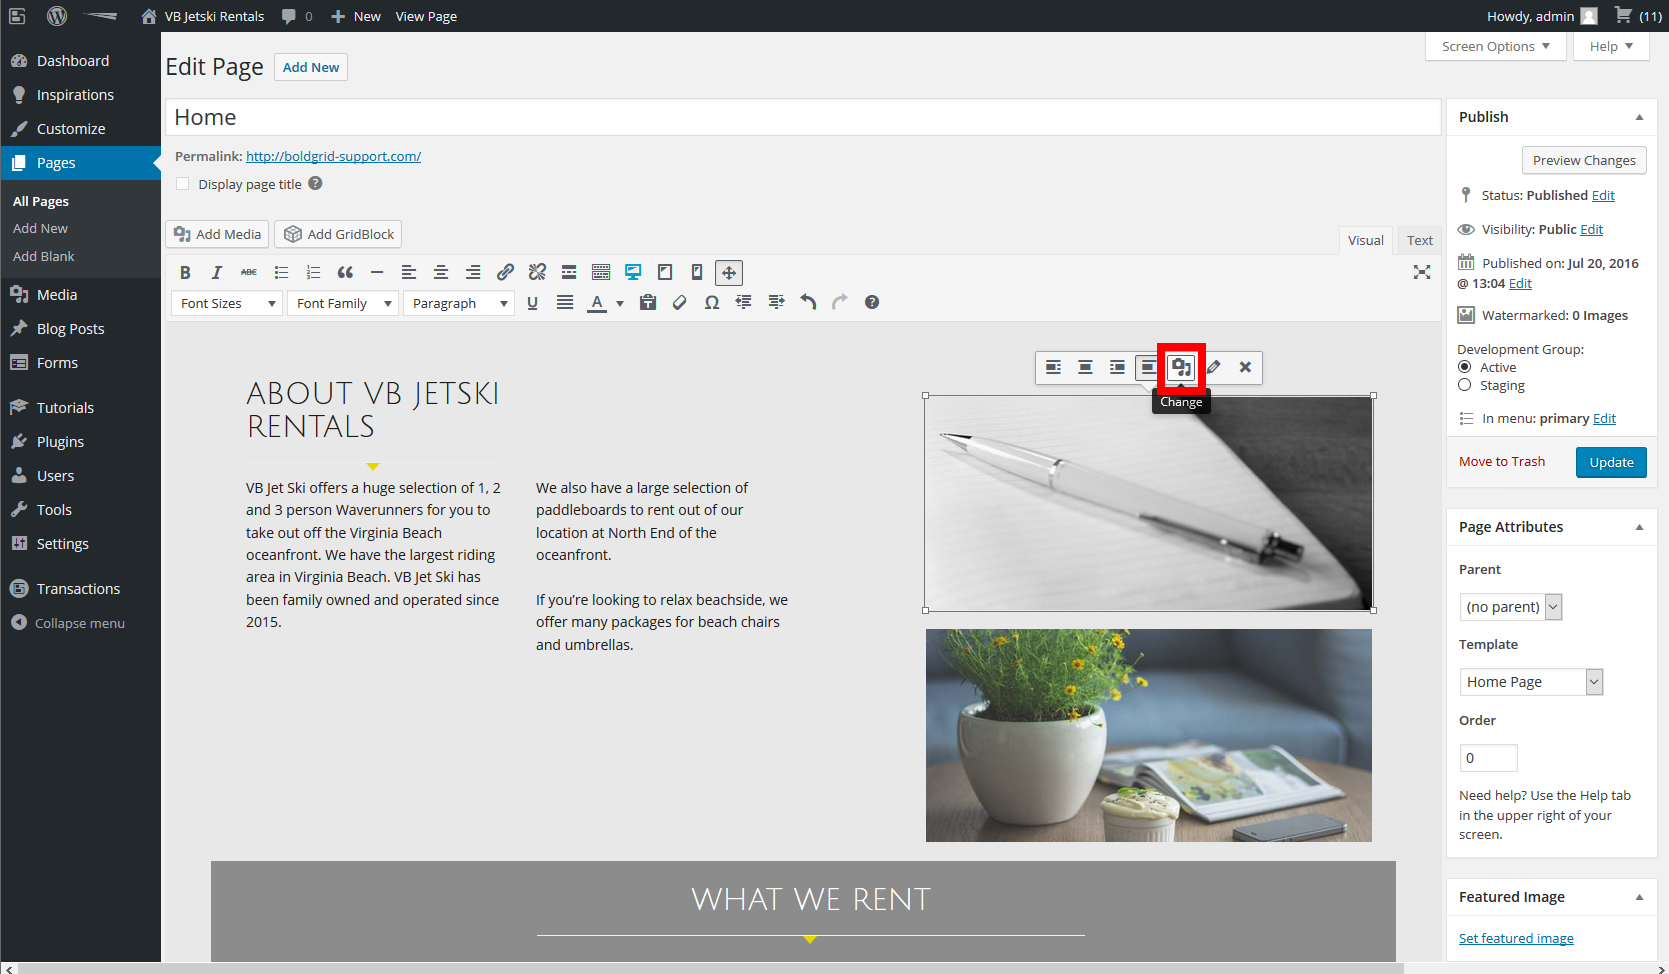
Task: Select Staging development group
Action: pyautogui.click(x=1464, y=385)
